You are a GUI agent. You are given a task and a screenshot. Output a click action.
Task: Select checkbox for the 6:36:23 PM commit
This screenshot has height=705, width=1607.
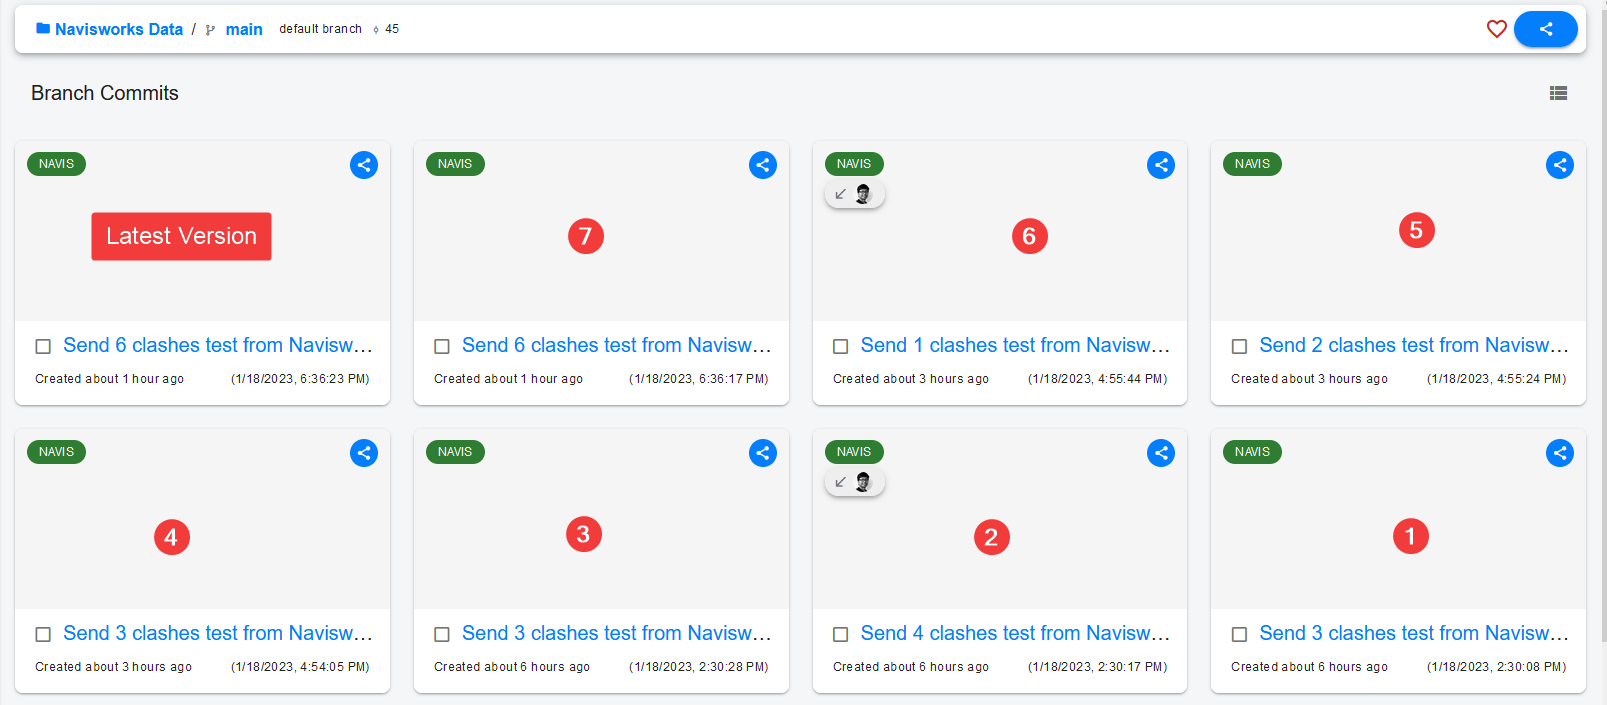point(43,346)
